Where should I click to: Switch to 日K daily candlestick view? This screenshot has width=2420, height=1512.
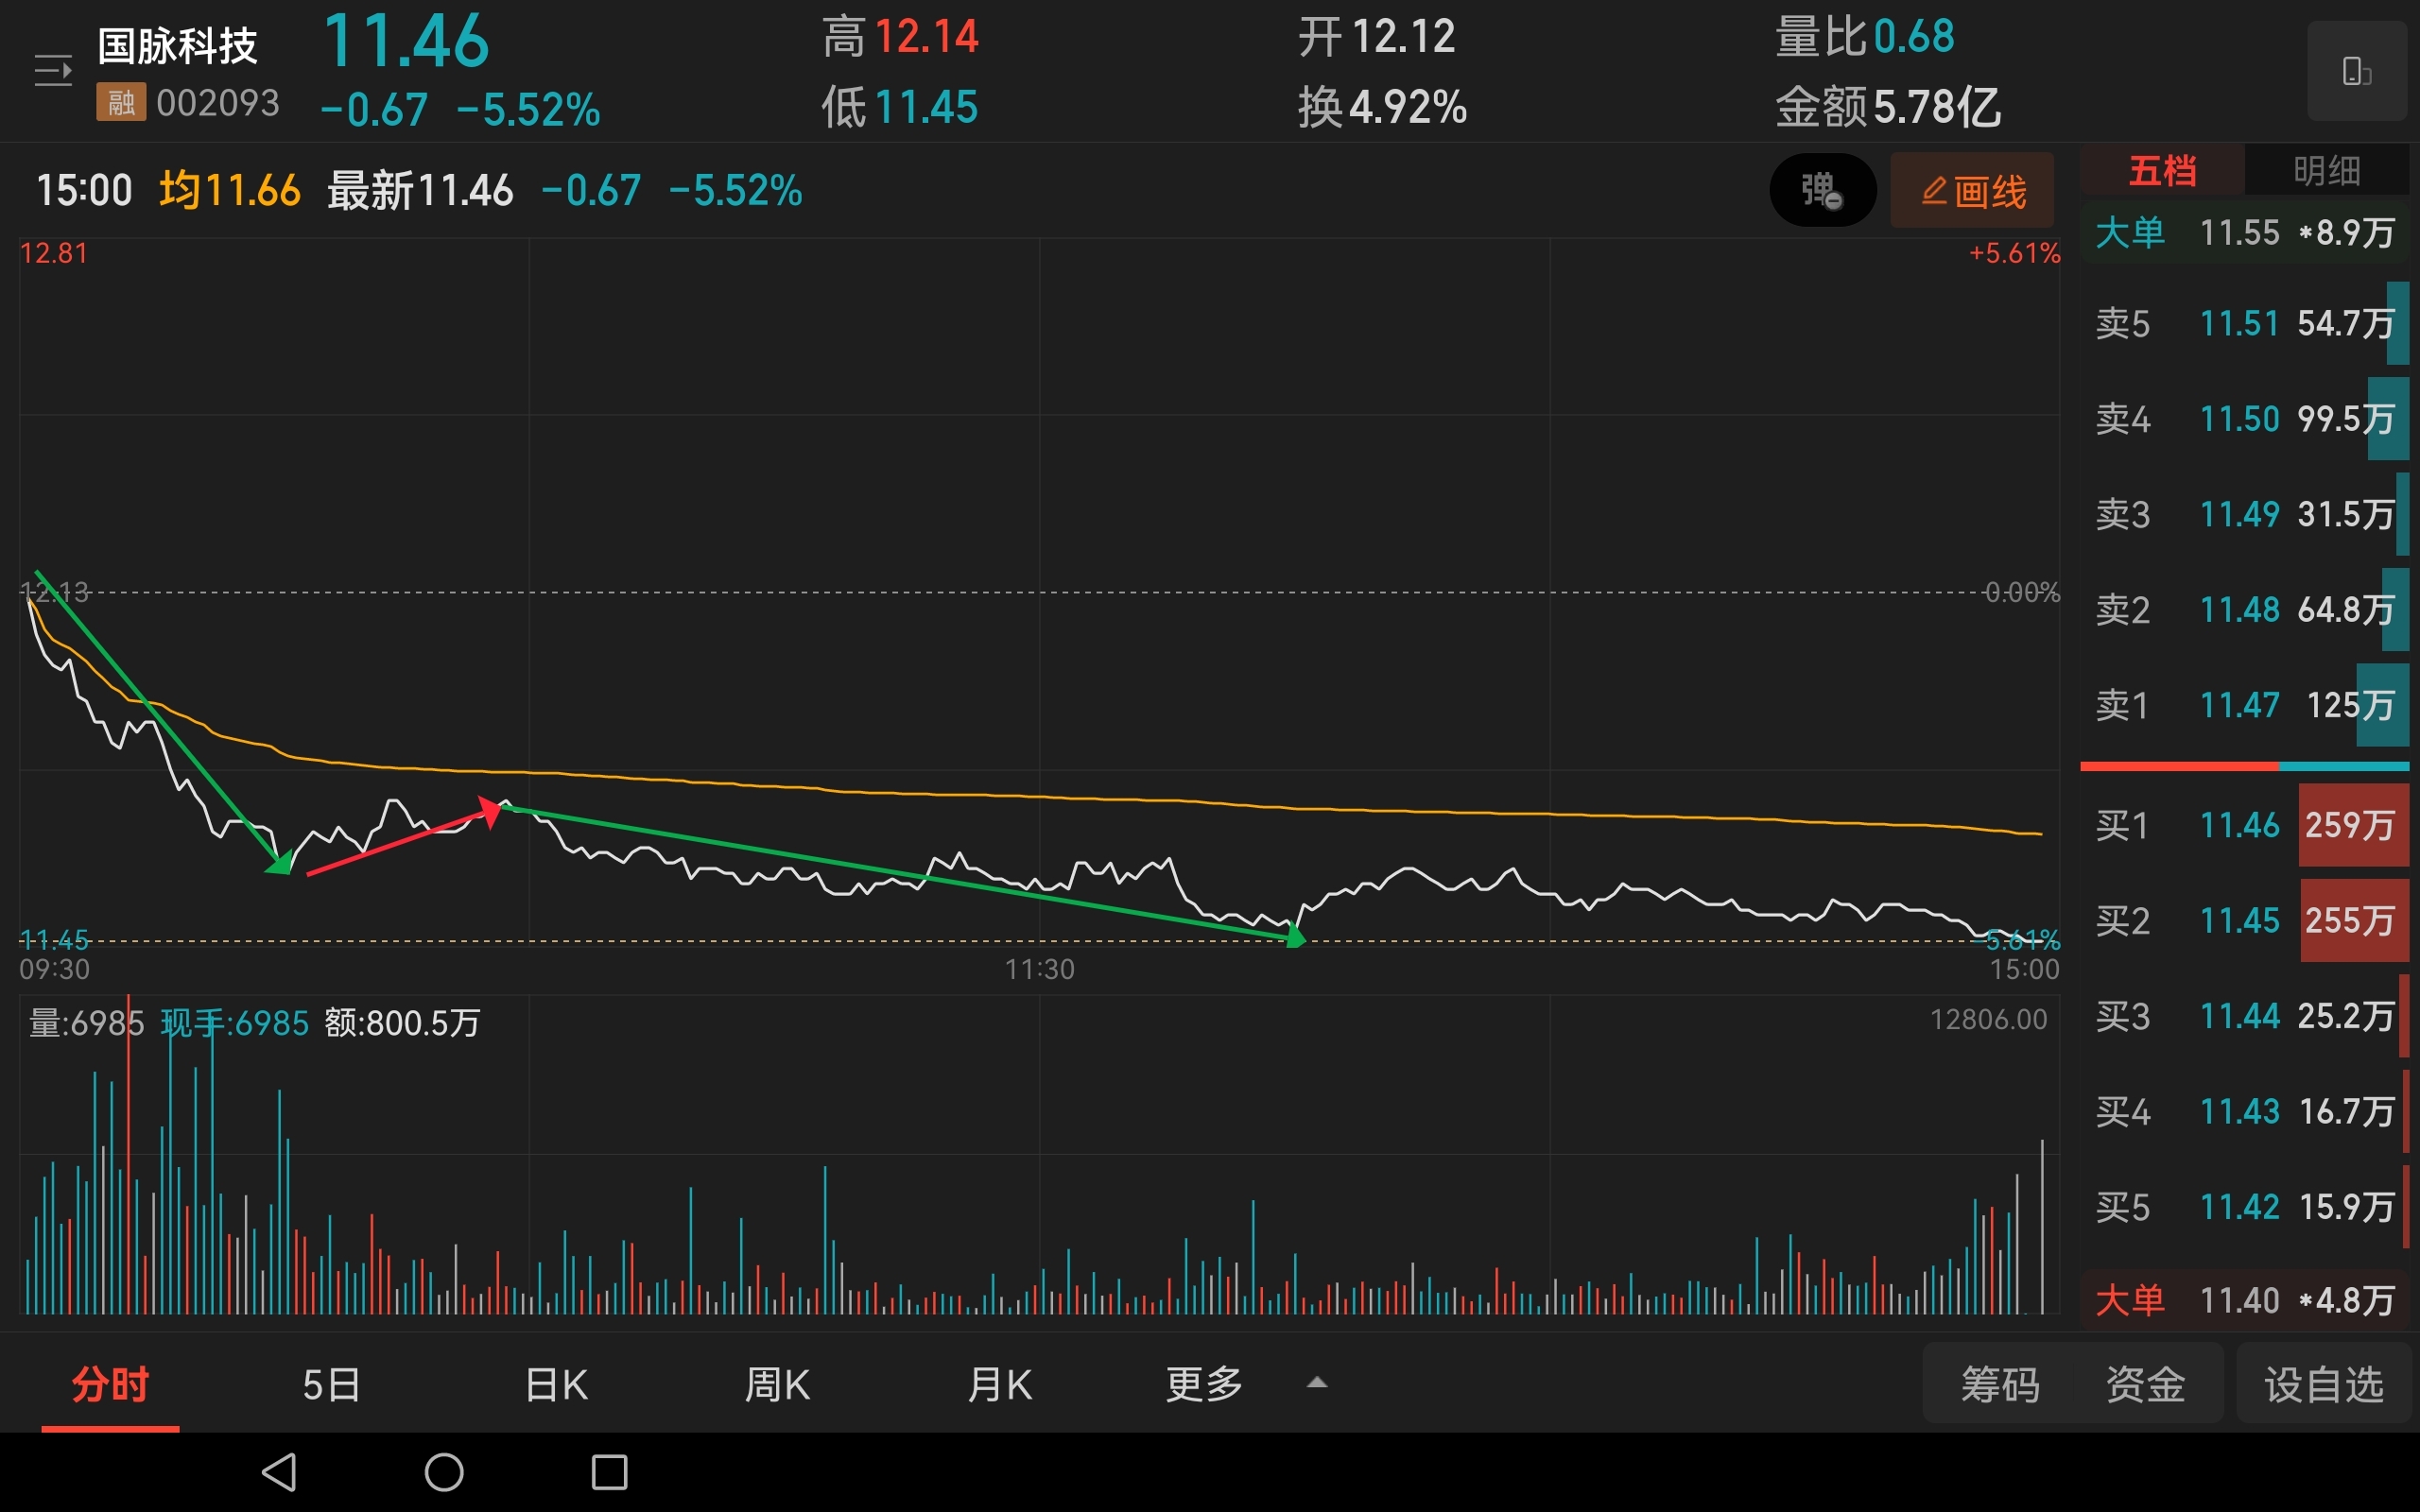(556, 1385)
